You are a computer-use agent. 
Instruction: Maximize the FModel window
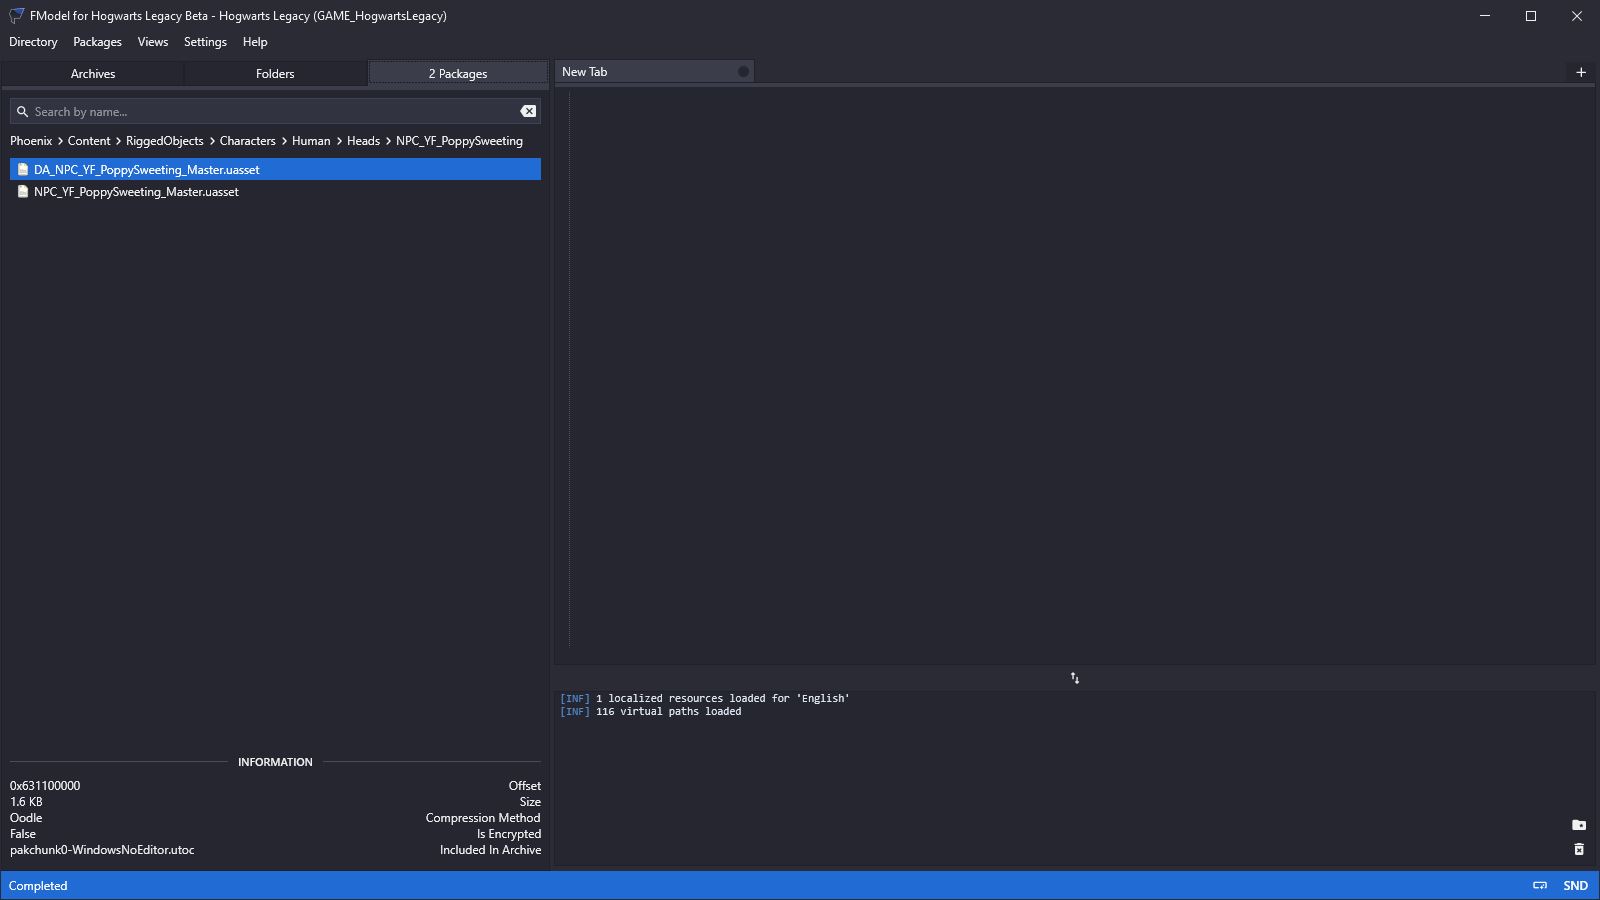(x=1531, y=16)
